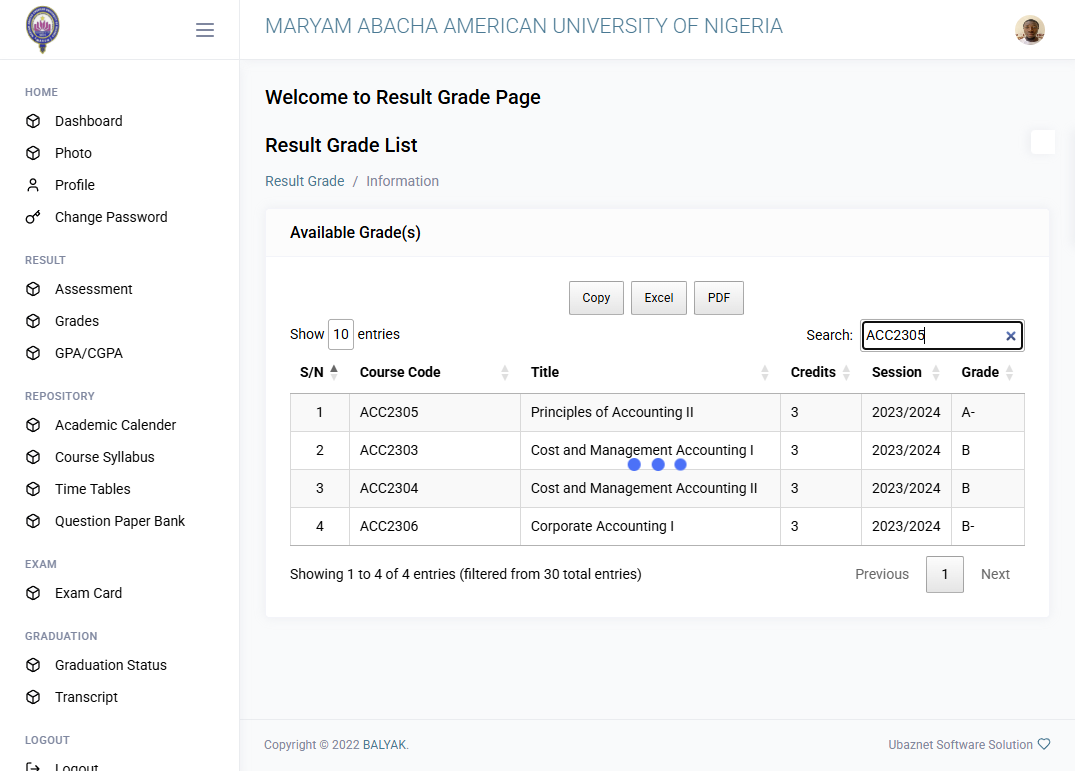This screenshot has height=771, width=1075.
Task: Sort table by Grade column arrows
Action: click(x=1009, y=372)
